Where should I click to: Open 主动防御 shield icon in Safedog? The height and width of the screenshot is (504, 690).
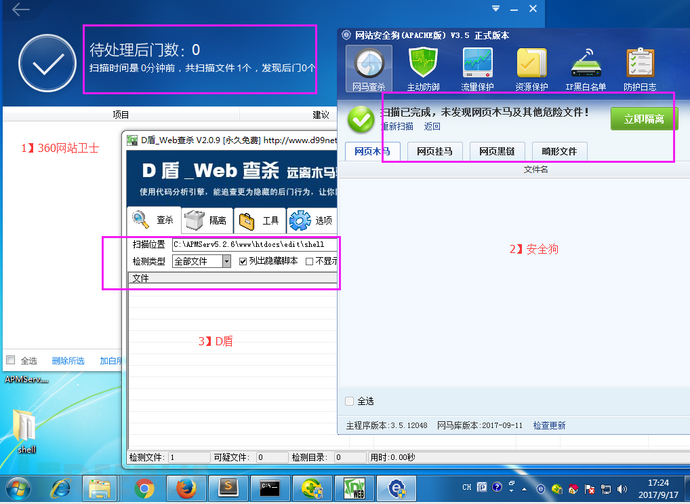423,69
